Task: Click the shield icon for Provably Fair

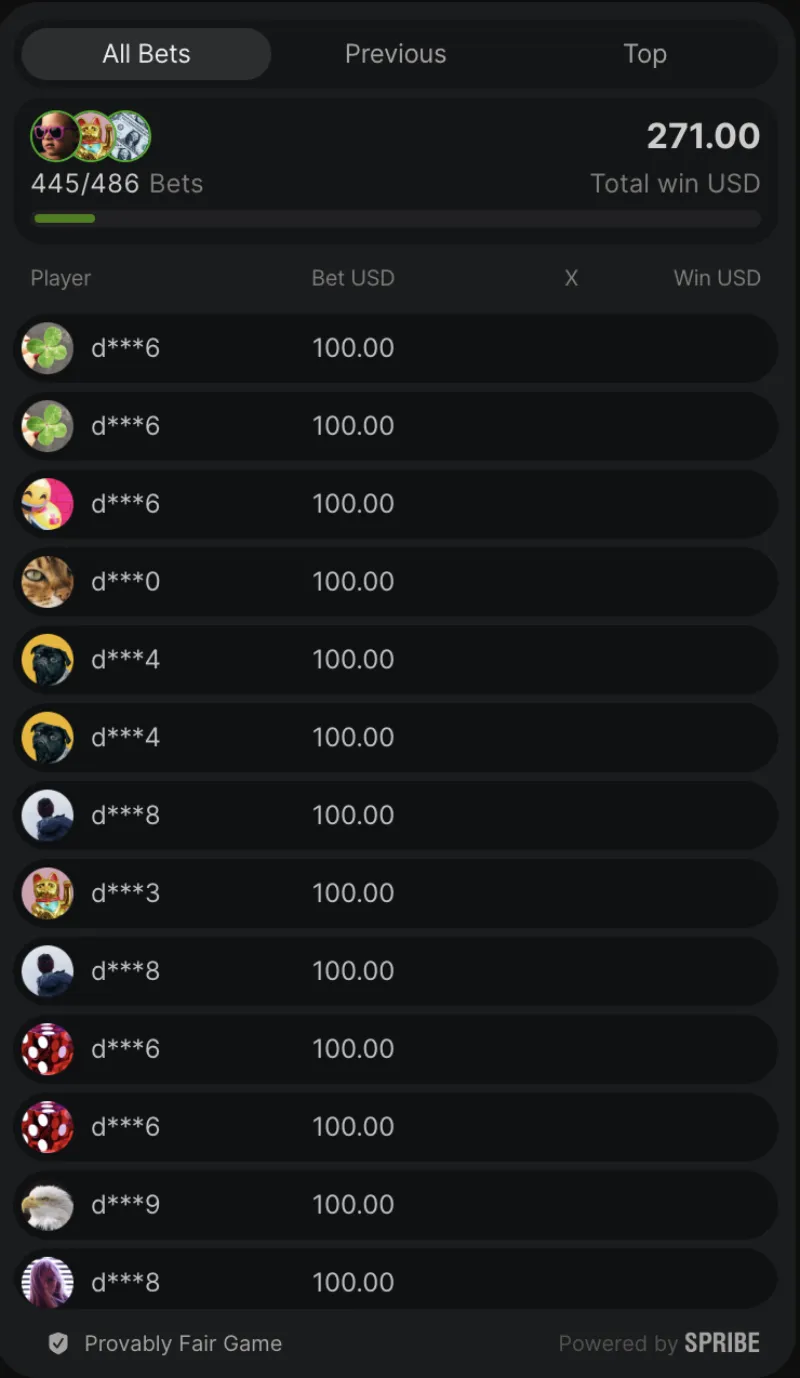Action: [59, 1344]
